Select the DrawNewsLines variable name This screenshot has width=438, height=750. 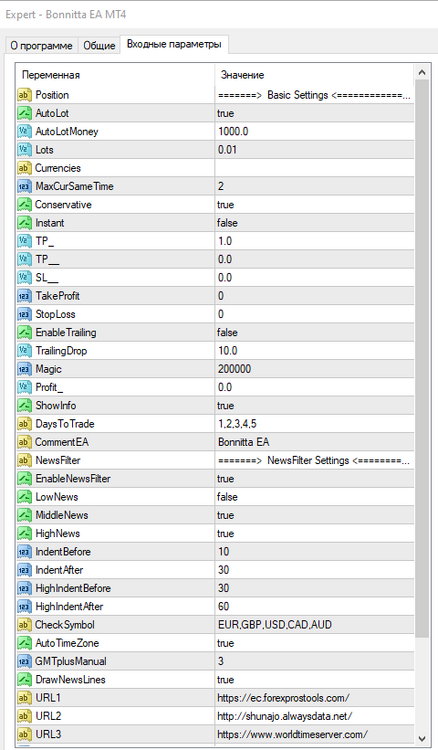point(70,680)
